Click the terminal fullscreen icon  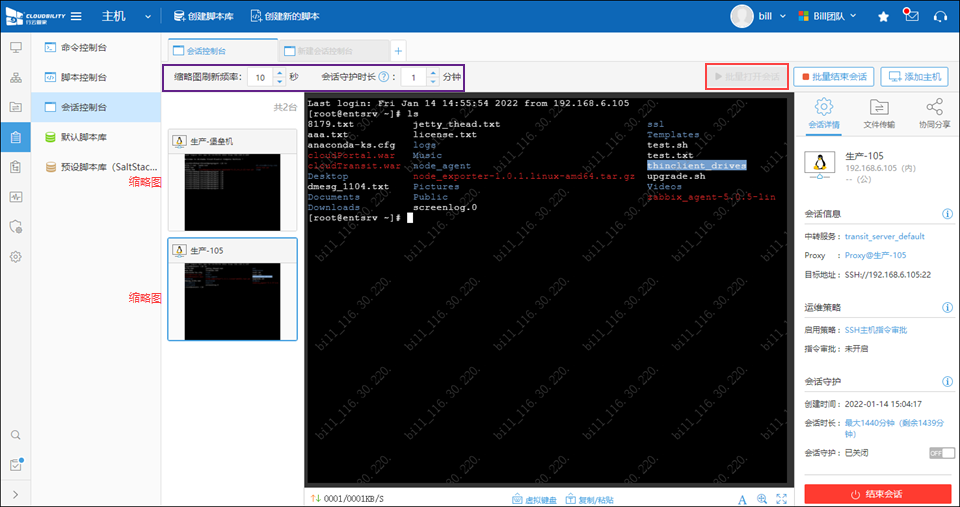click(x=781, y=498)
